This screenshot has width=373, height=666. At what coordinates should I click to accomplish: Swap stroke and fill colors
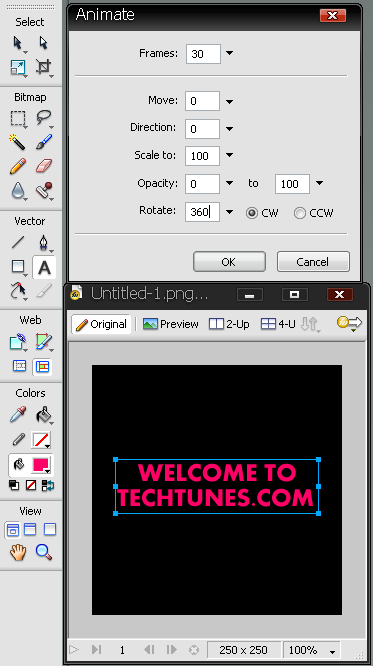click(x=48, y=485)
